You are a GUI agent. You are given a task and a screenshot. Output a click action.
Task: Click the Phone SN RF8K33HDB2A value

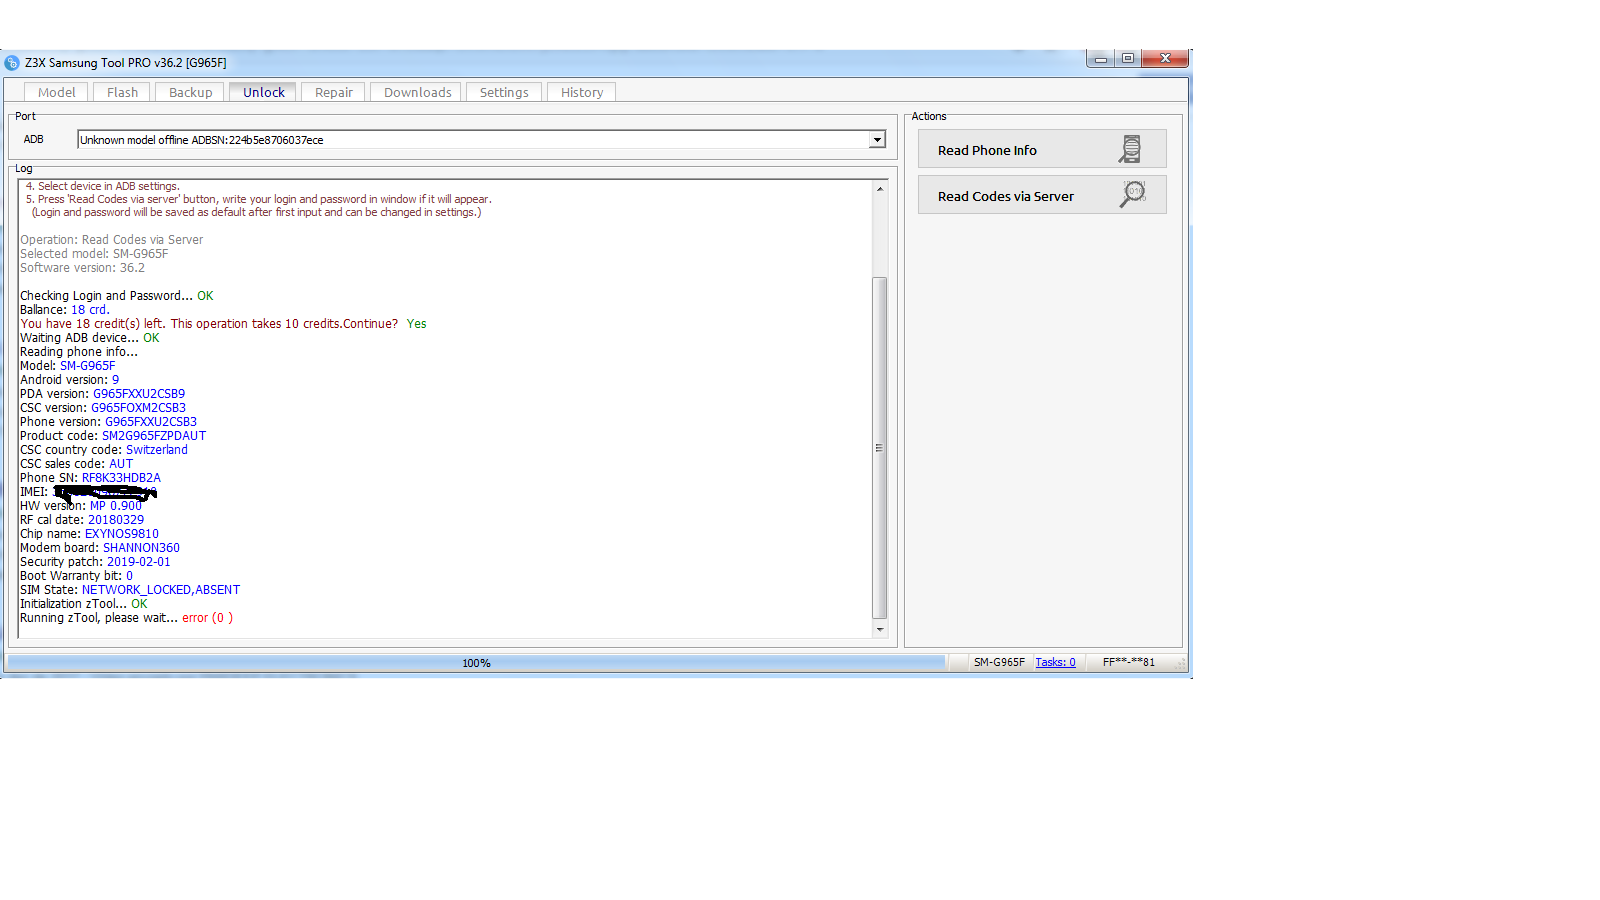121,478
